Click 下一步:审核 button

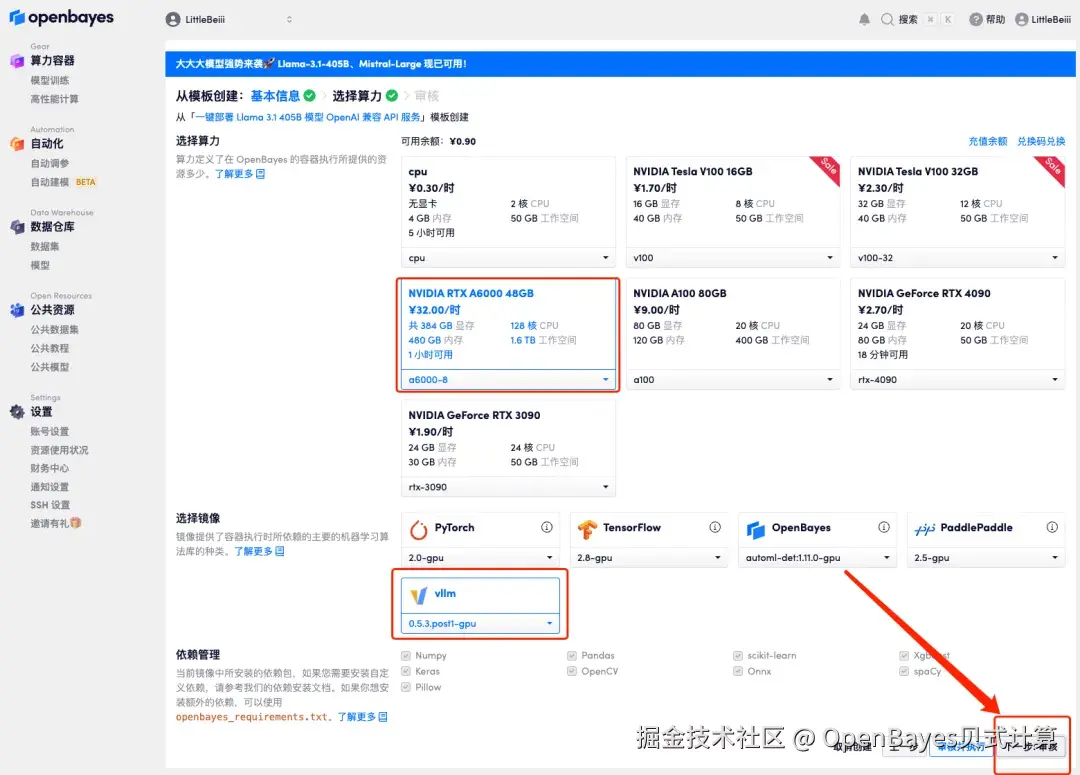point(1031,746)
